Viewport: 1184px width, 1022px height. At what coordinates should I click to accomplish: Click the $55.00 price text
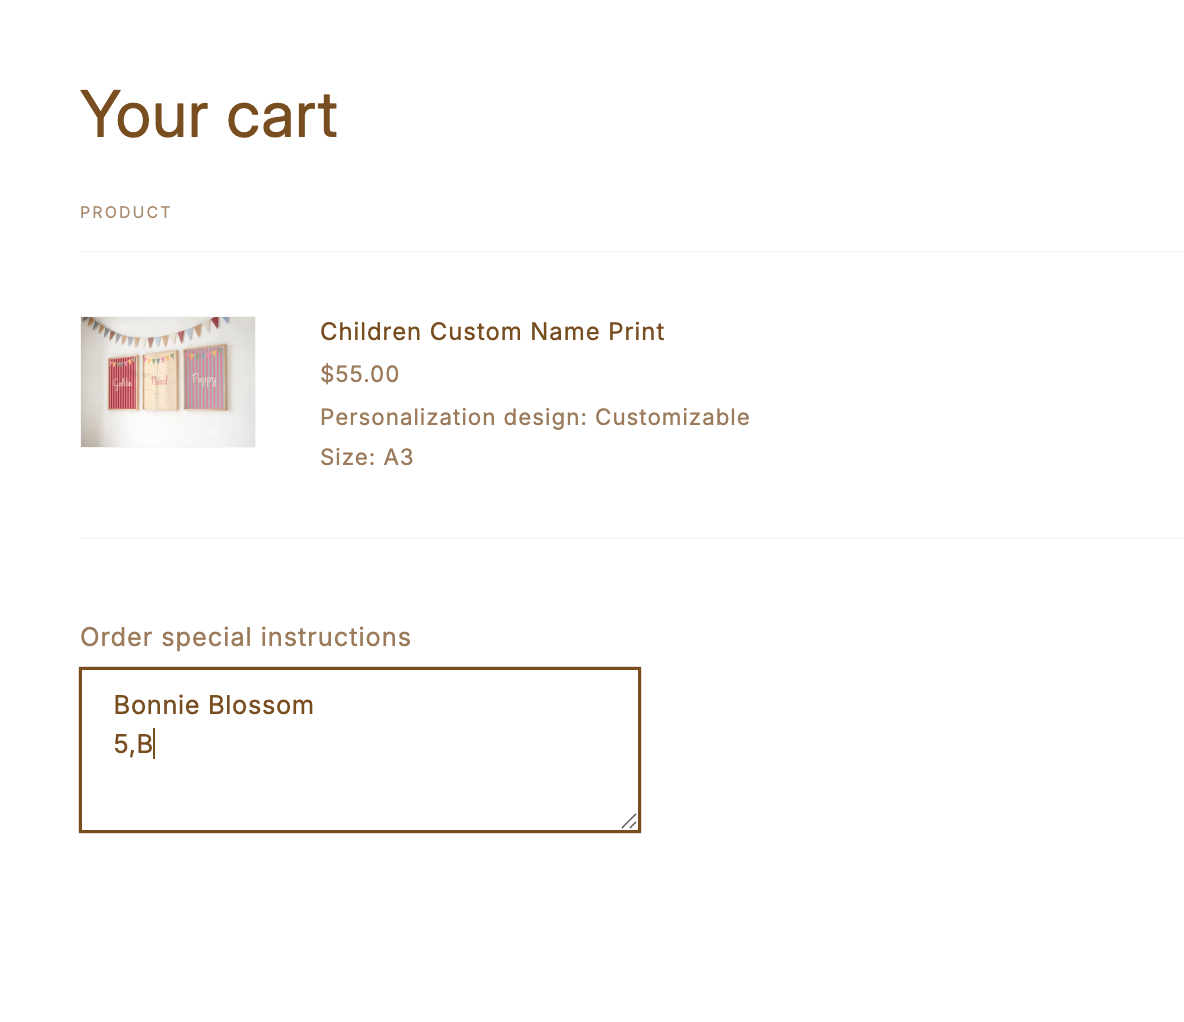tap(359, 374)
